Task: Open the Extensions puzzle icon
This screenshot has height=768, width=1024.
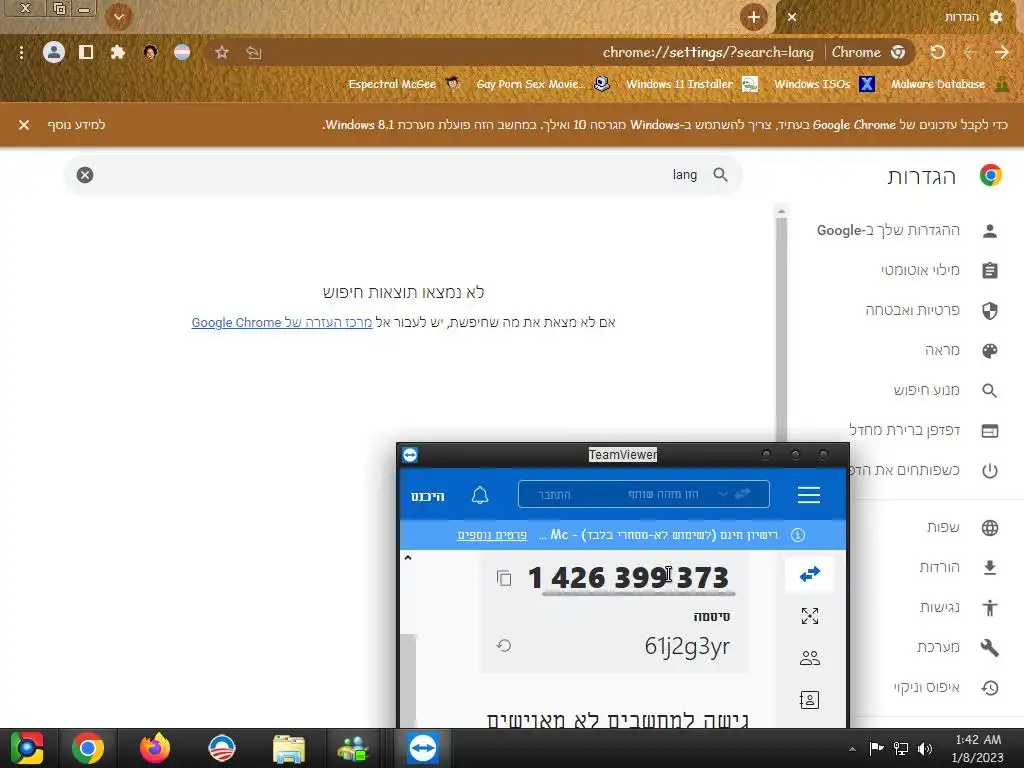Action: pyautogui.click(x=118, y=52)
